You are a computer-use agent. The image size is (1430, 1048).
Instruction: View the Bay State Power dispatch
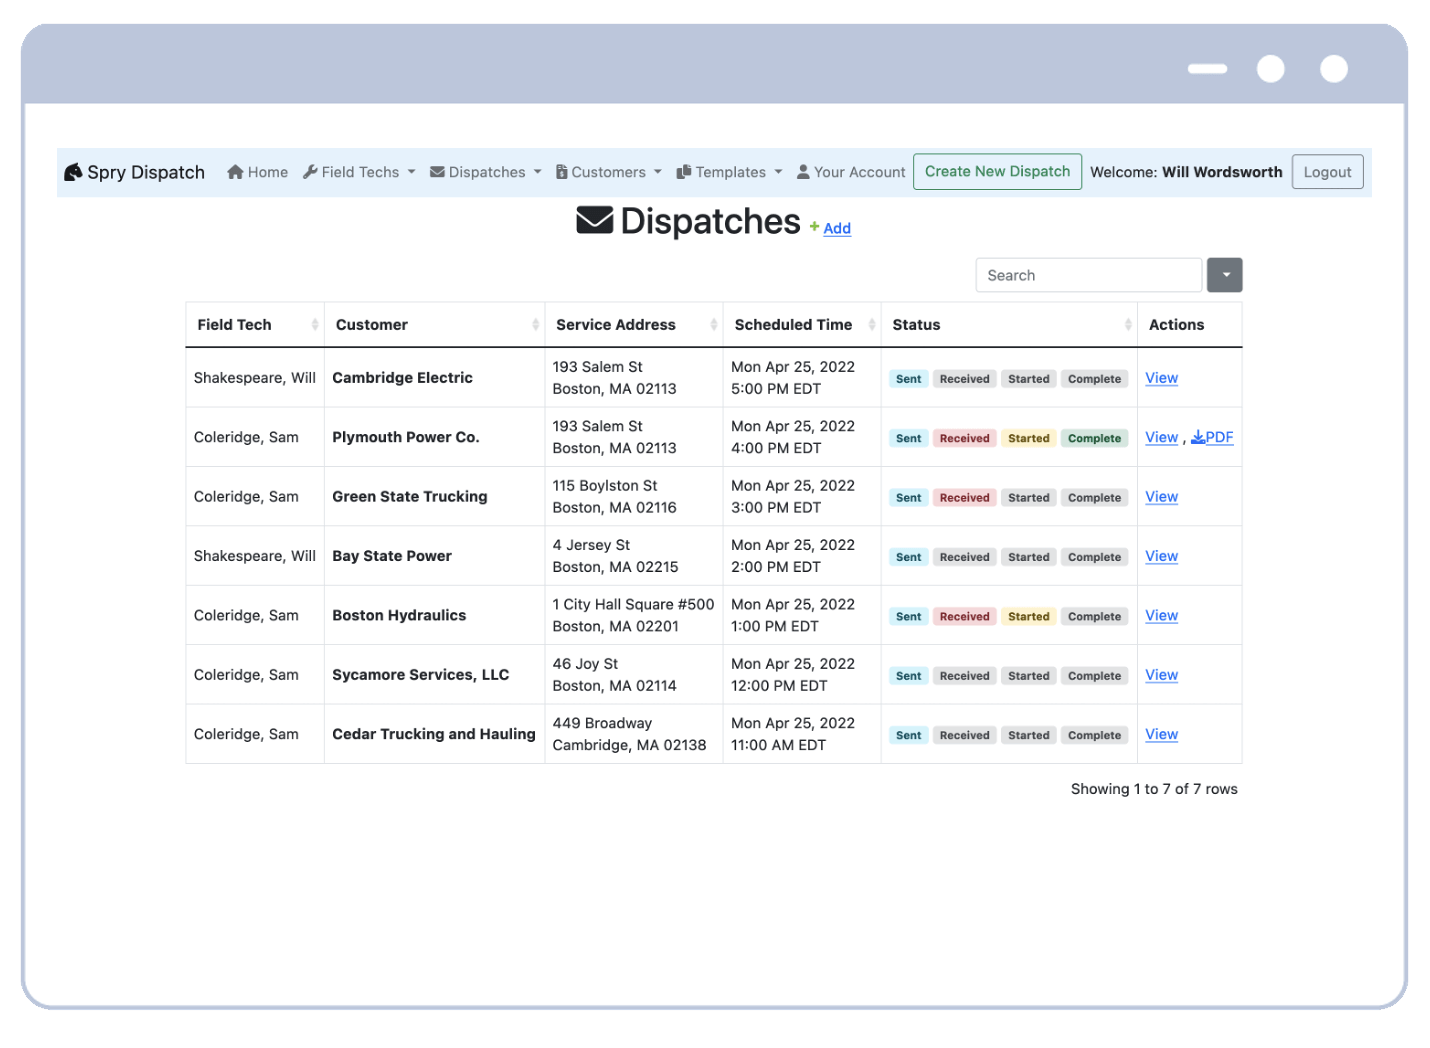point(1161,556)
